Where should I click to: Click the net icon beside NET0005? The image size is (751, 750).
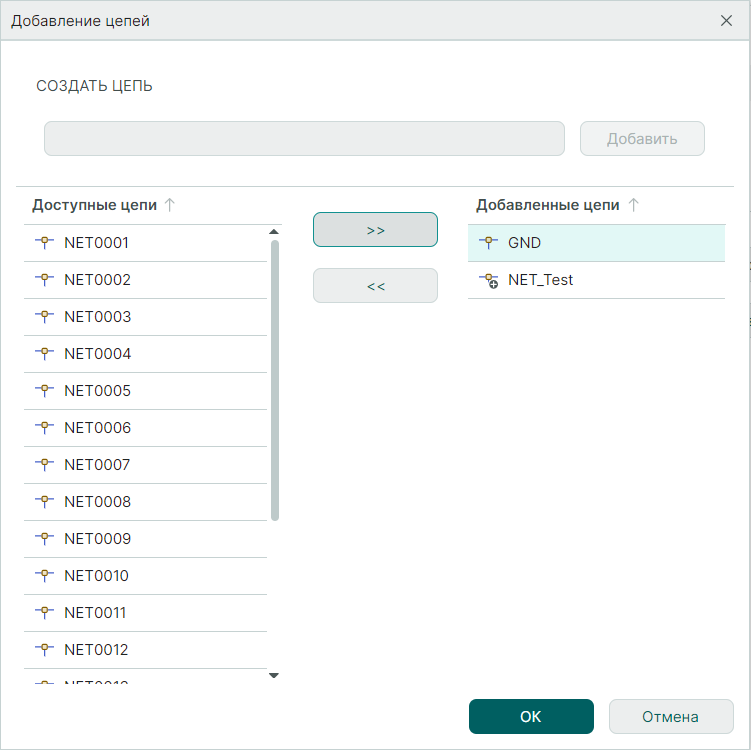(43, 390)
